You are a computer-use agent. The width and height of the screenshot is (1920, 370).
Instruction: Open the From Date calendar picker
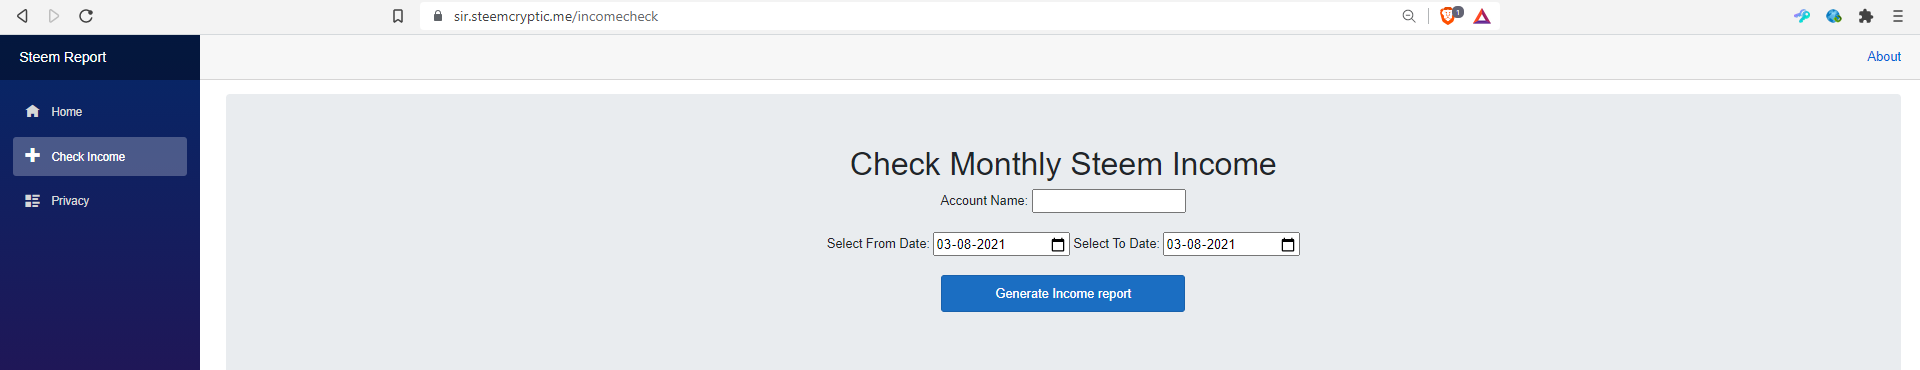(1058, 245)
